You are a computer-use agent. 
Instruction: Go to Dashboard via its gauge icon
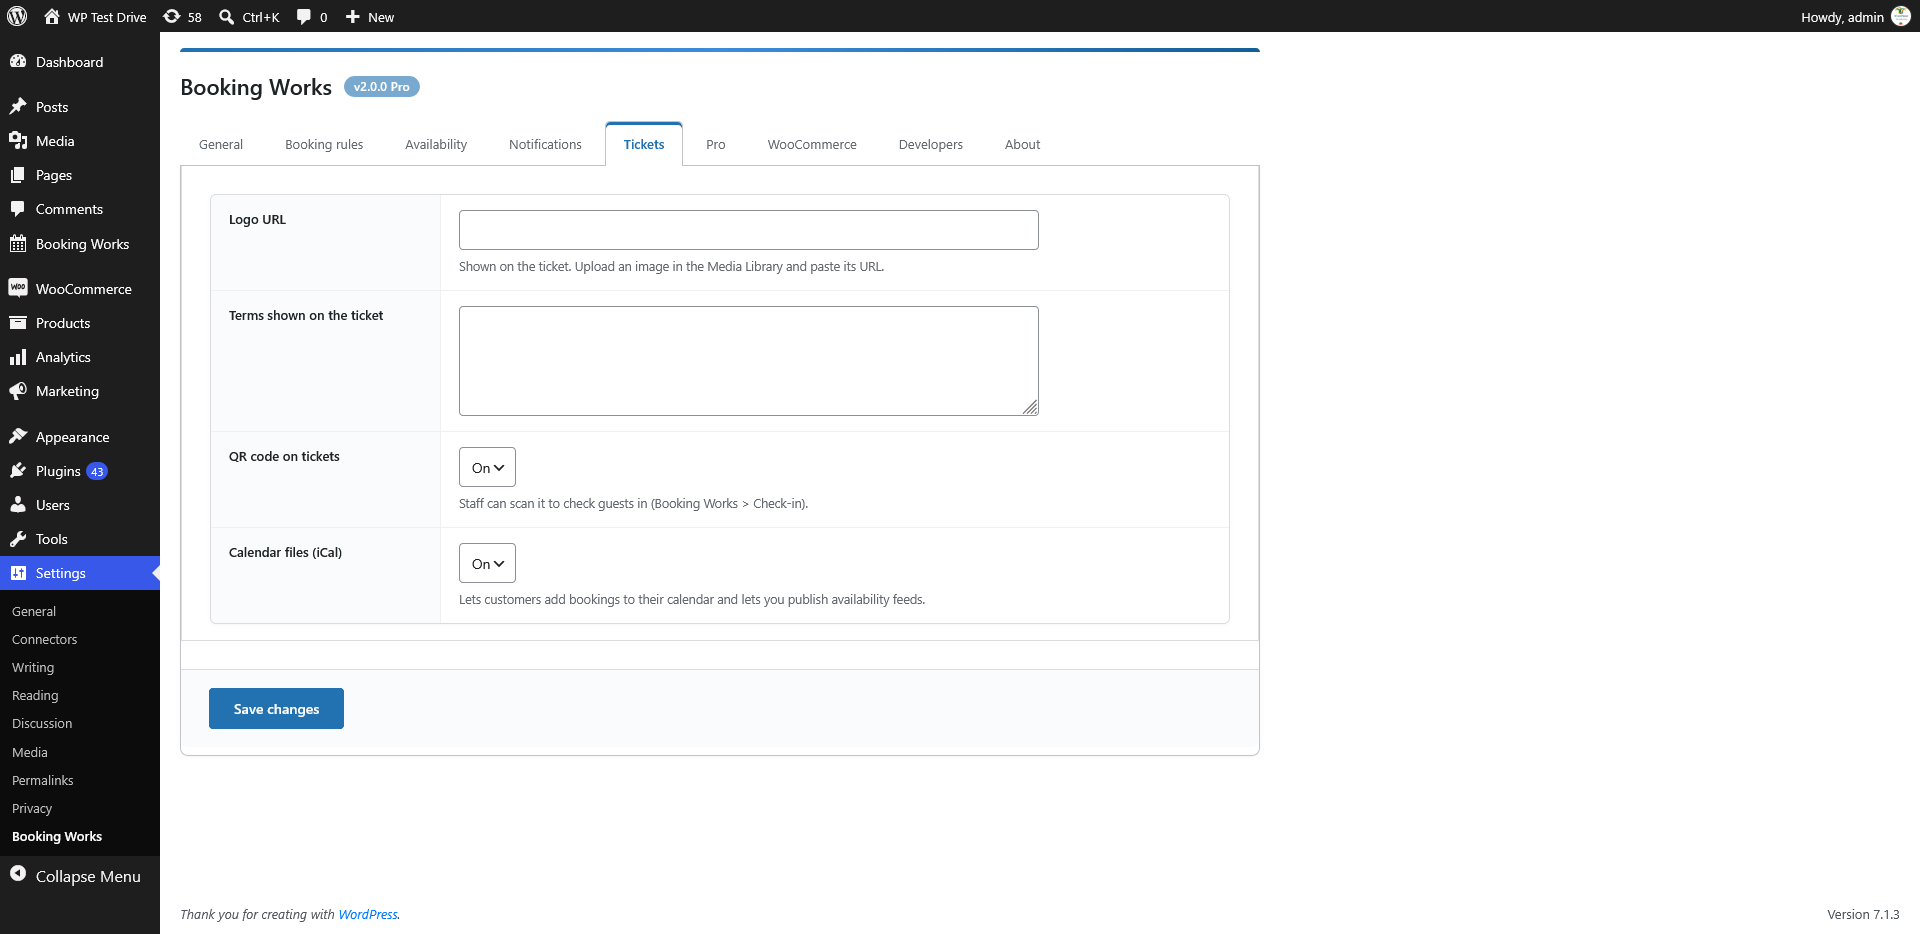pyautogui.click(x=18, y=61)
